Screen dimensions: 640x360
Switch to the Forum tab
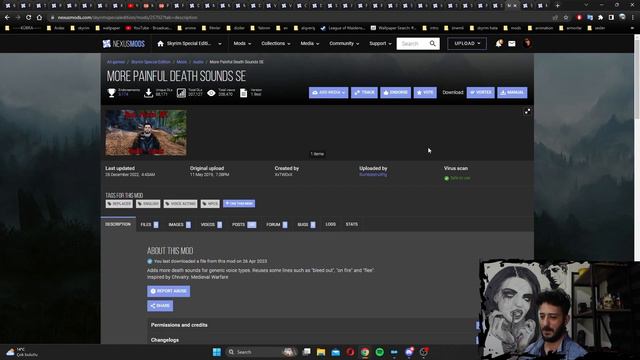[277, 224]
